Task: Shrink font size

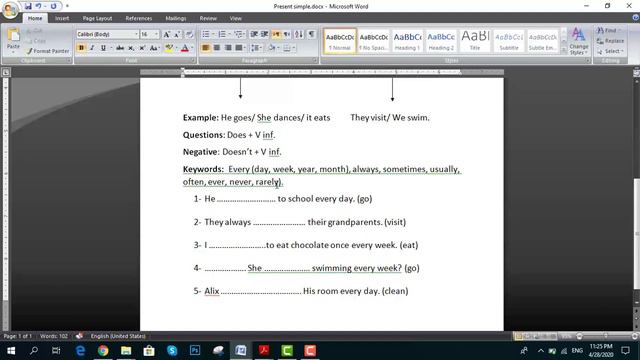Action: [177, 35]
